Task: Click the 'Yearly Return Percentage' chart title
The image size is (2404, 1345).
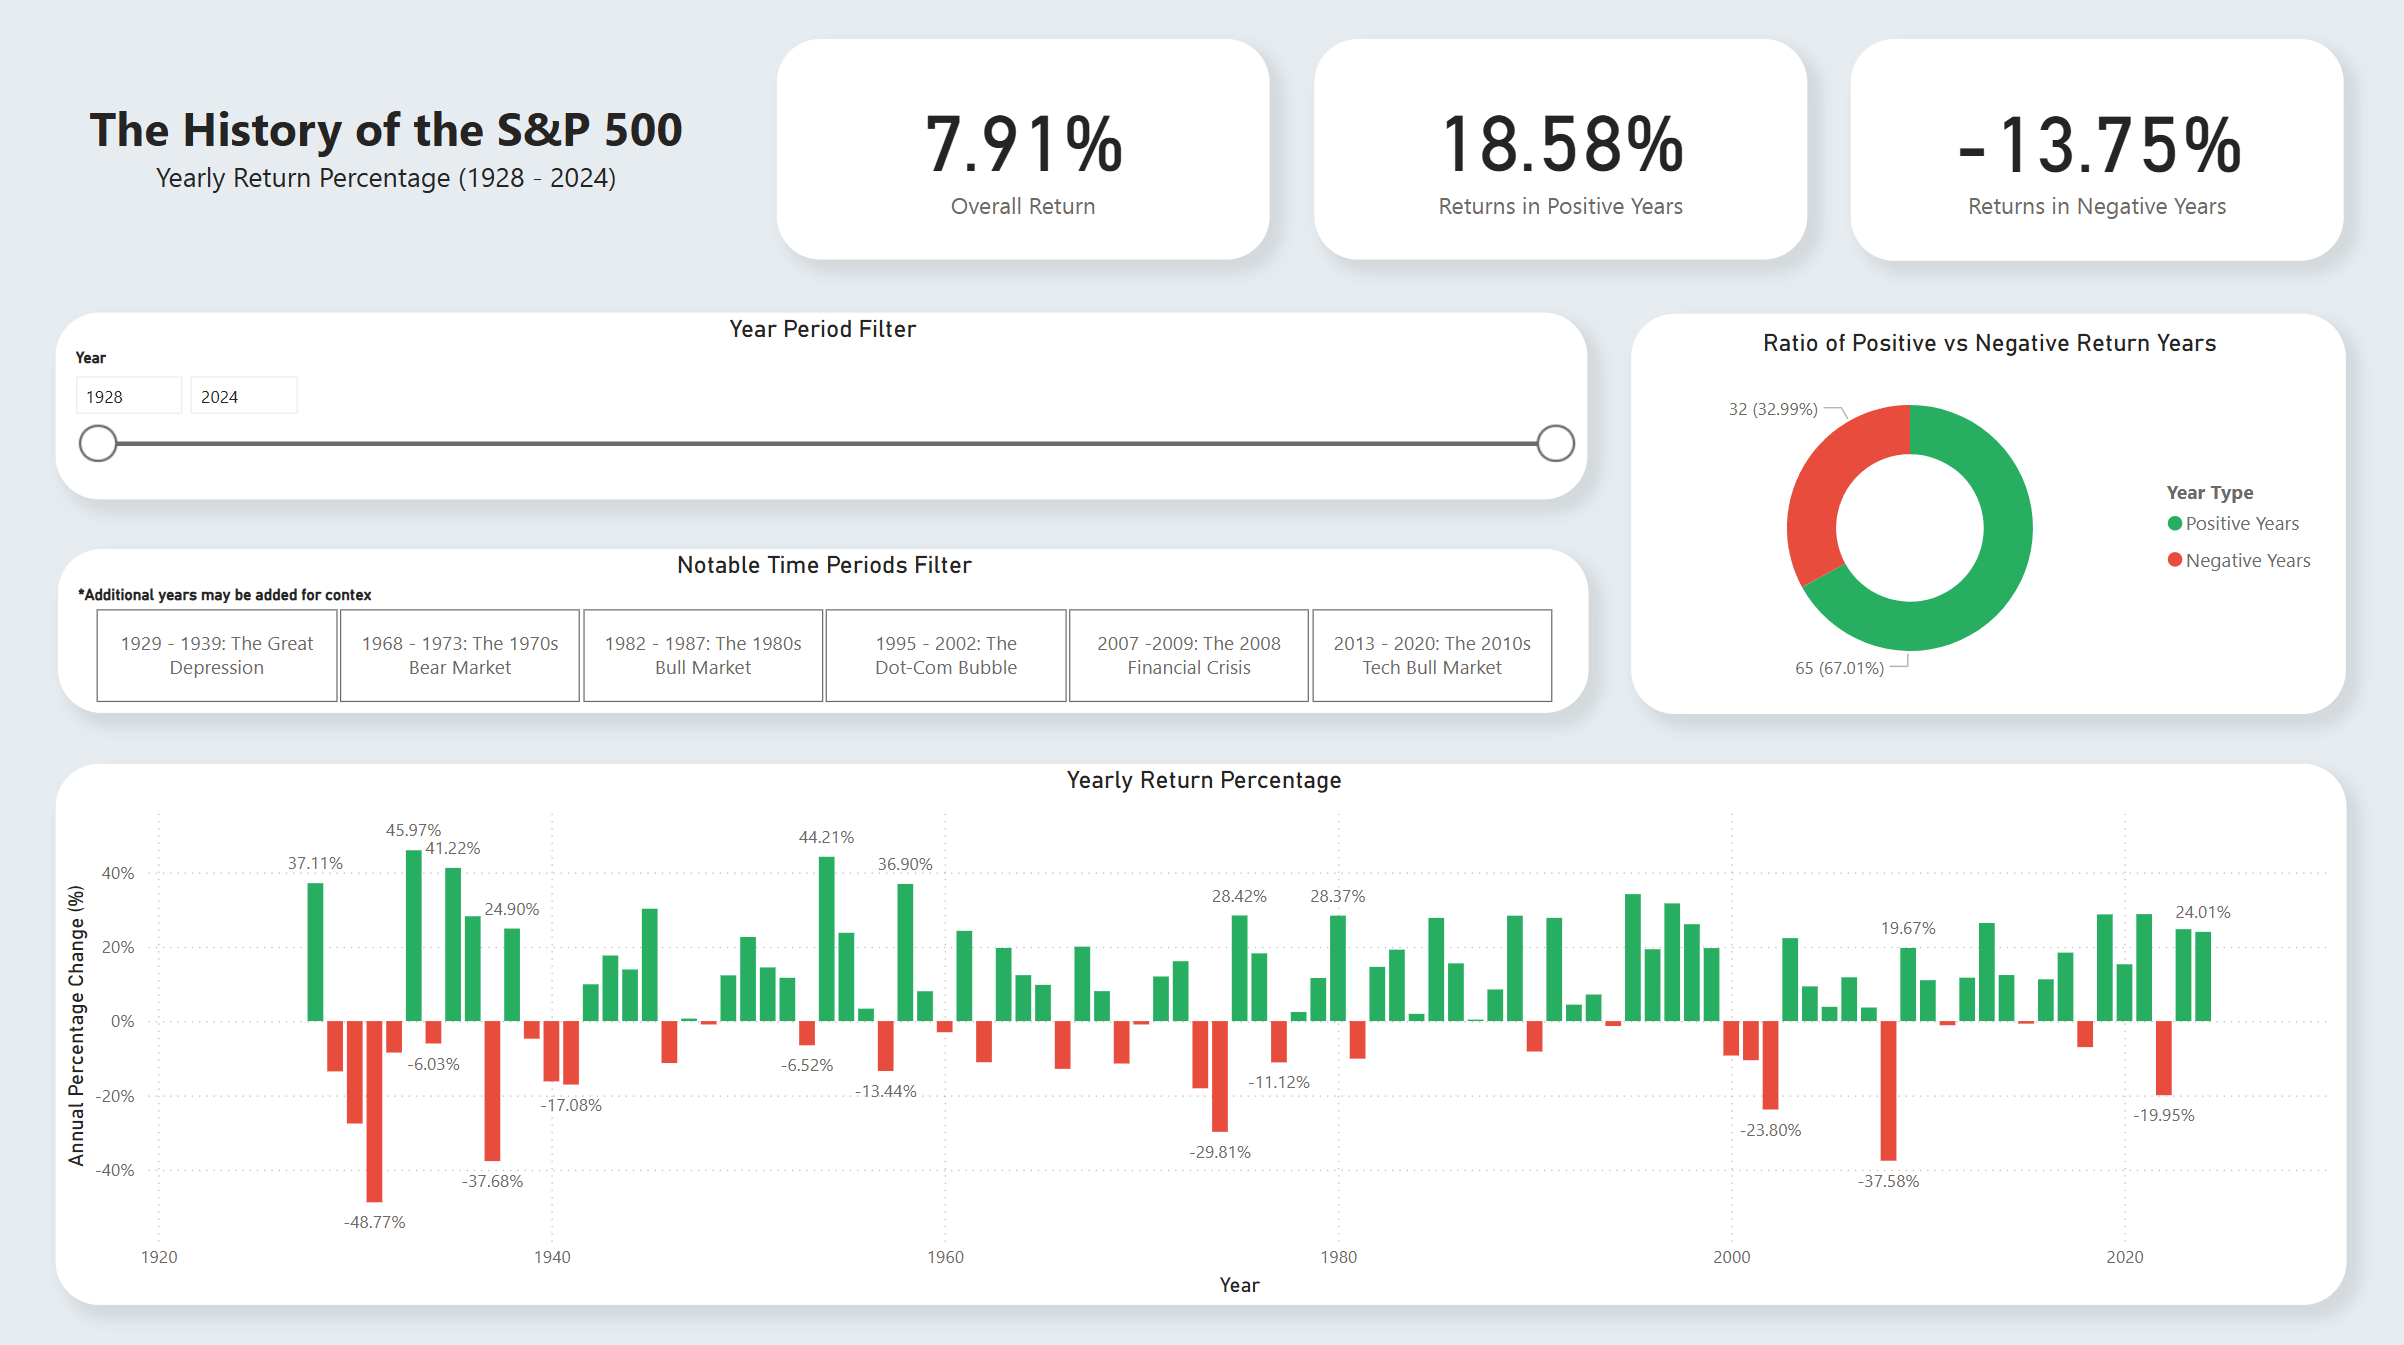Action: coord(1204,780)
